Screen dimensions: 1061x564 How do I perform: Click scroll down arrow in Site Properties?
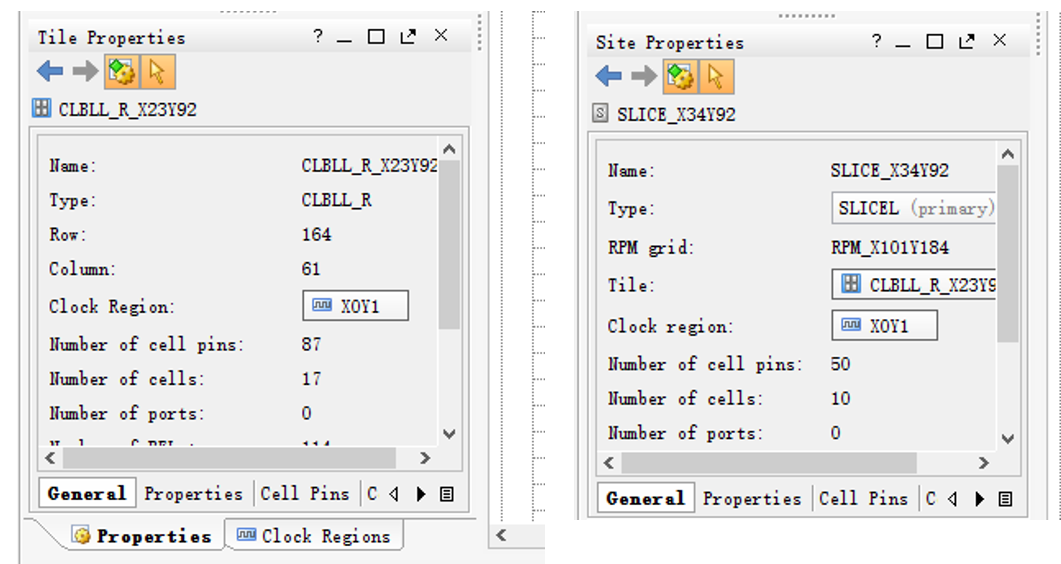[1008, 439]
